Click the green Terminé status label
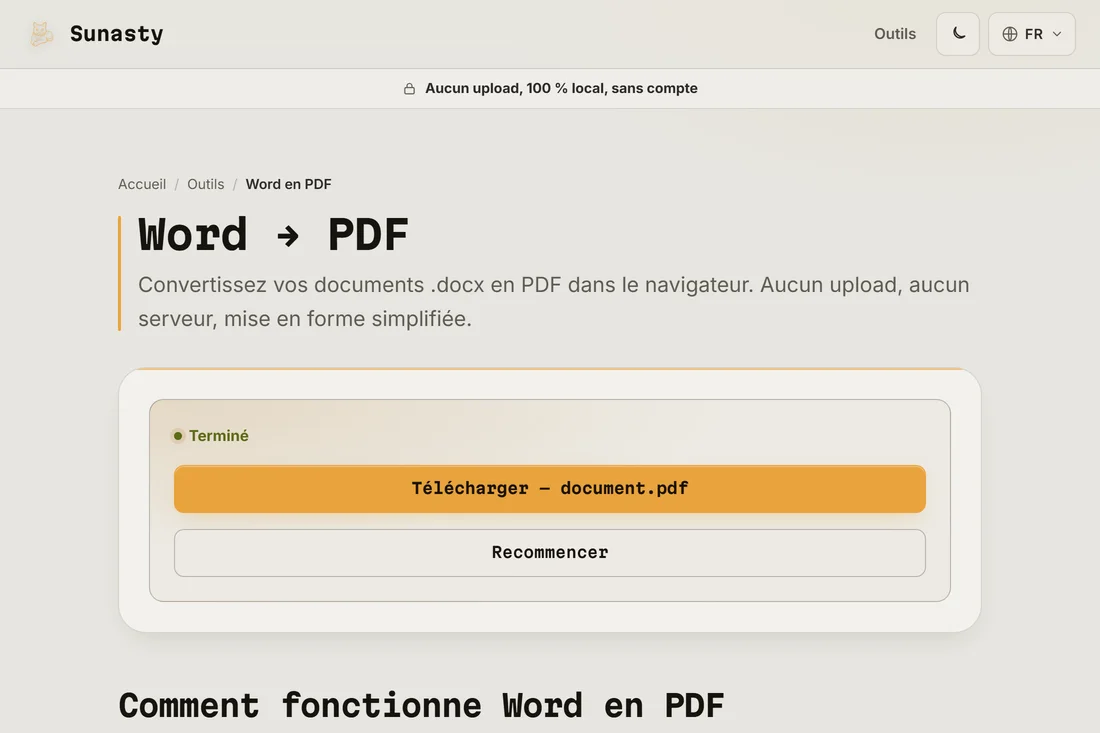The width and height of the screenshot is (1100, 733). click(210, 436)
